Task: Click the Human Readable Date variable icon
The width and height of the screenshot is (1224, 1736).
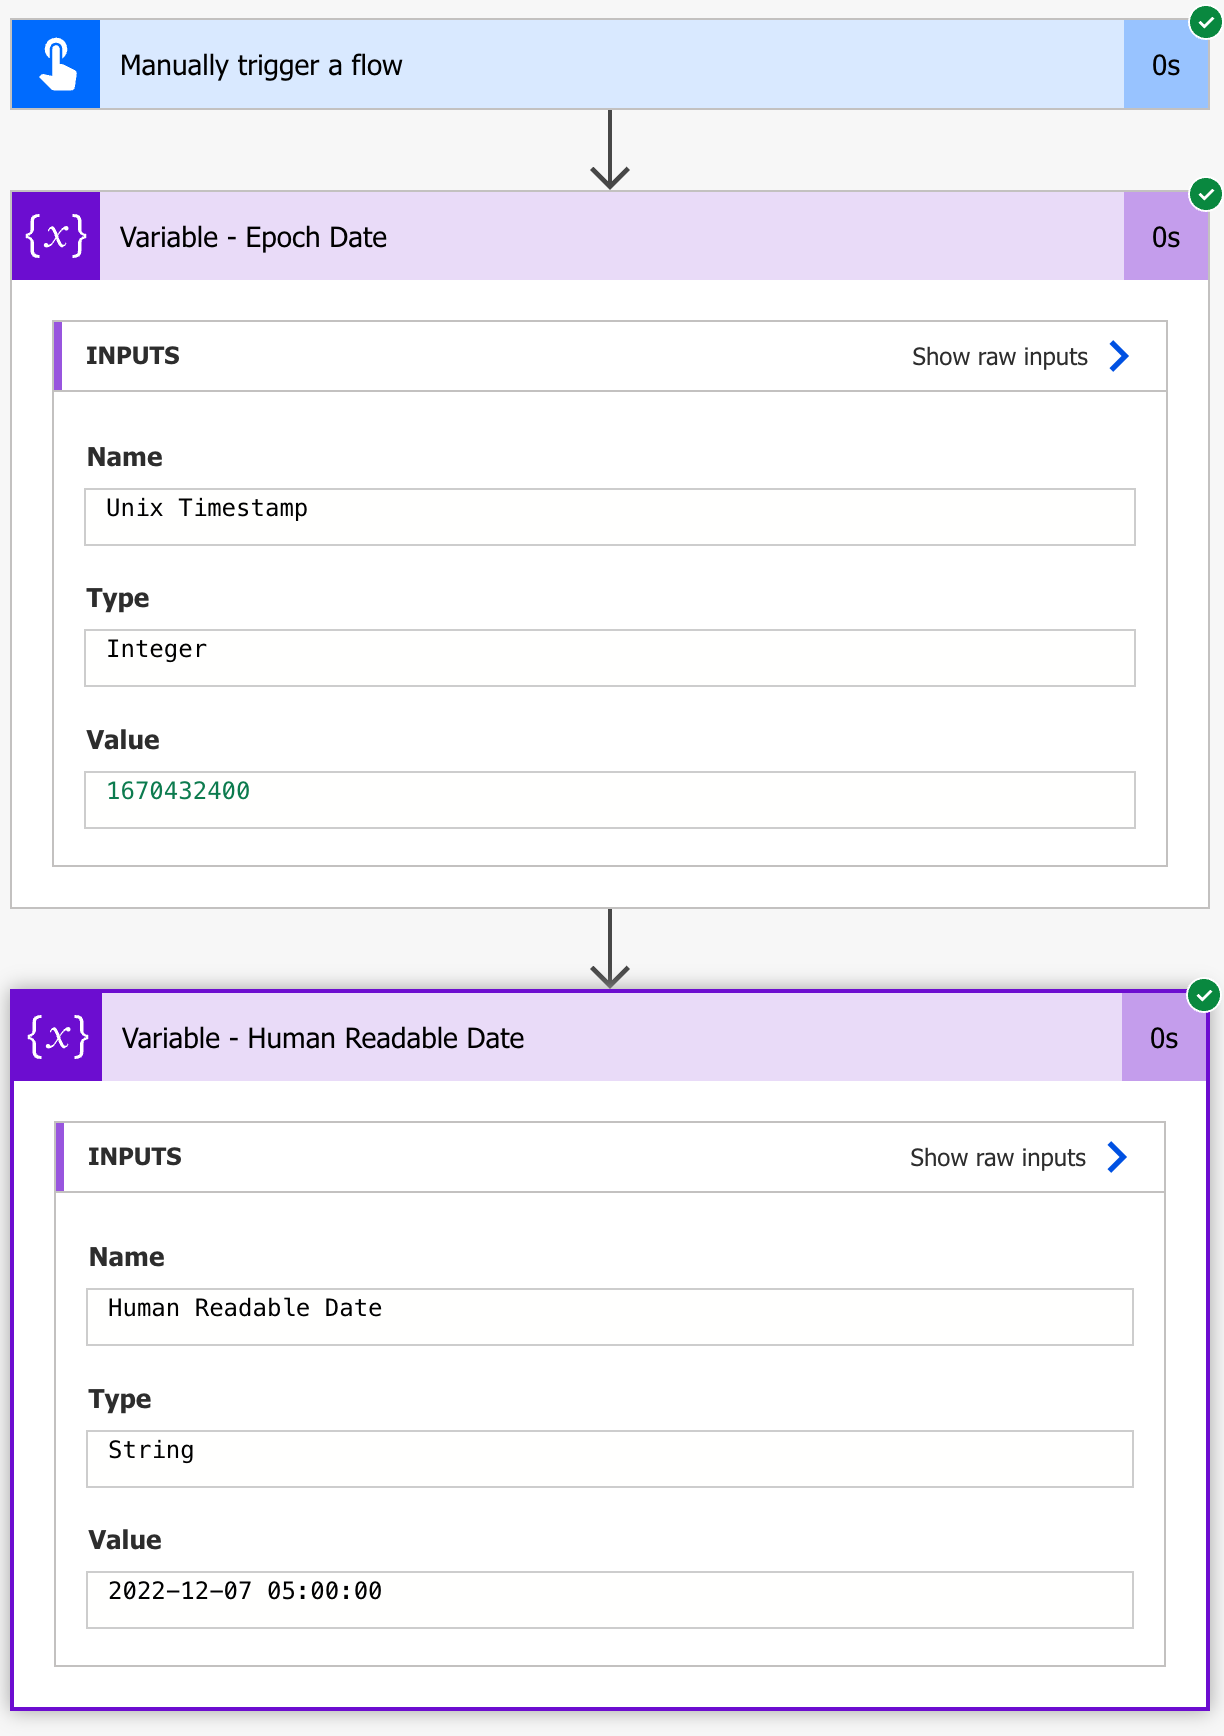Action: pos(58,1037)
